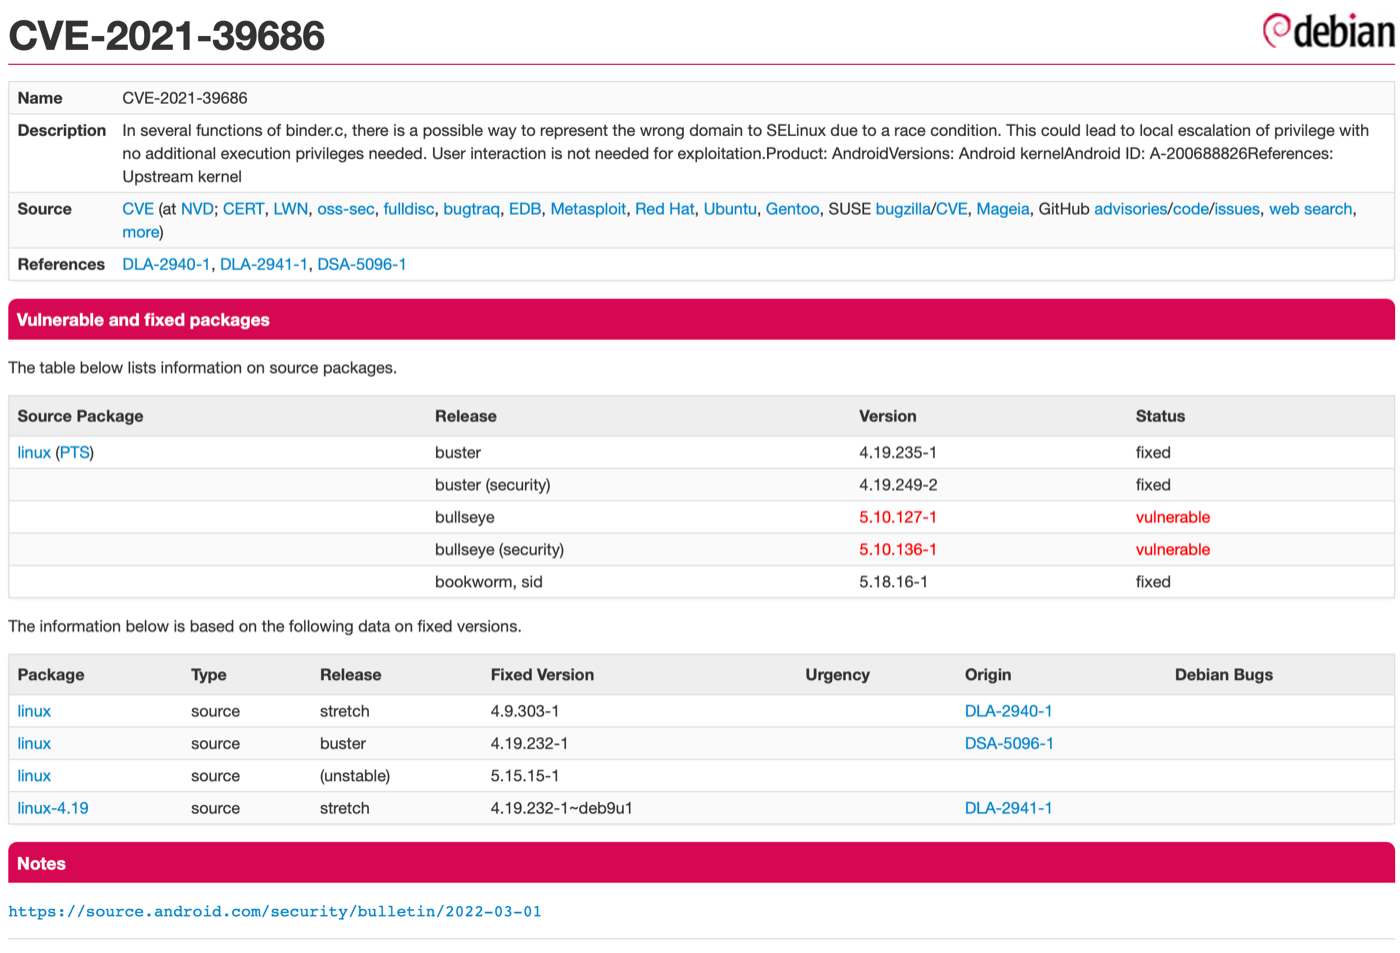Click the CVE-2021-39686 page heading

coord(166,36)
